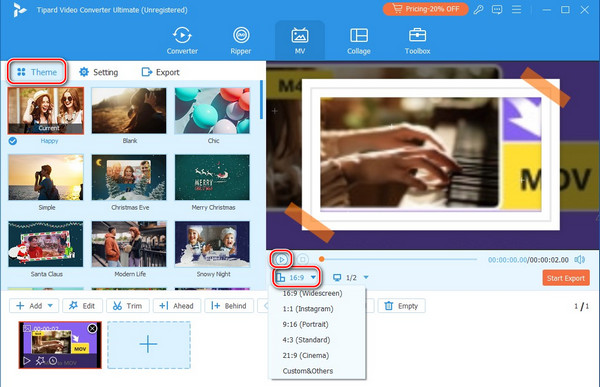
Task: Pick the Santa Claus theme
Action: [x=46, y=244]
